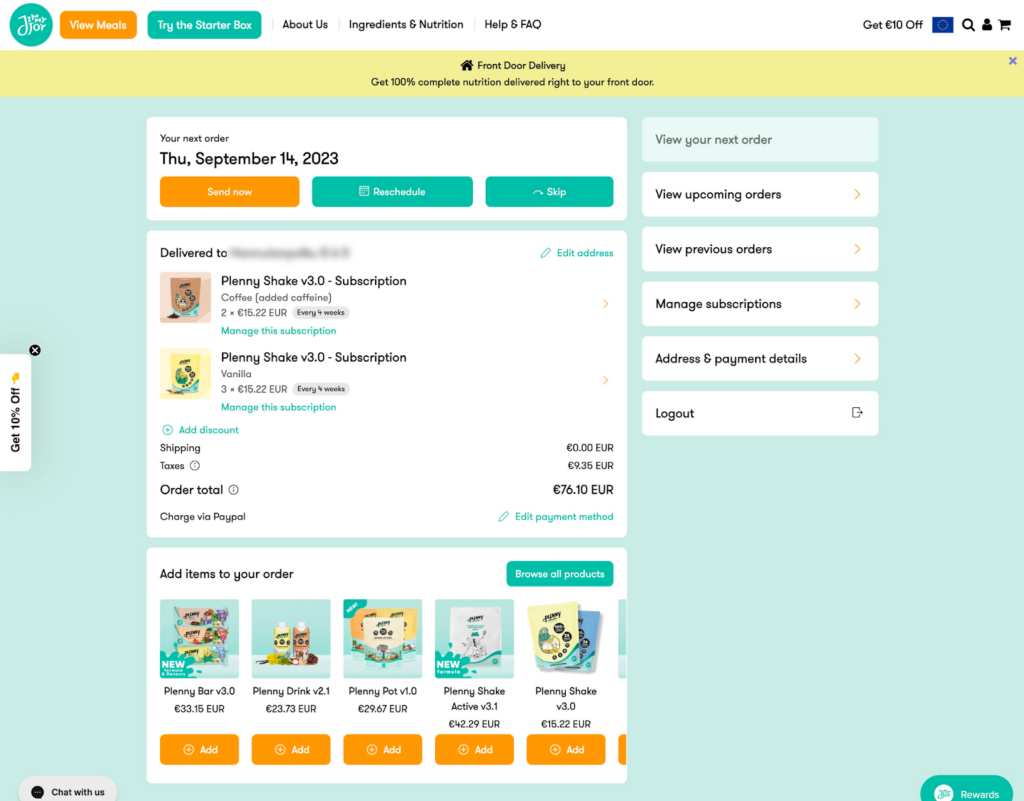Expand the Vanilla subscription item chevron
The height and width of the screenshot is (801, 1024).
pos(605,380)
